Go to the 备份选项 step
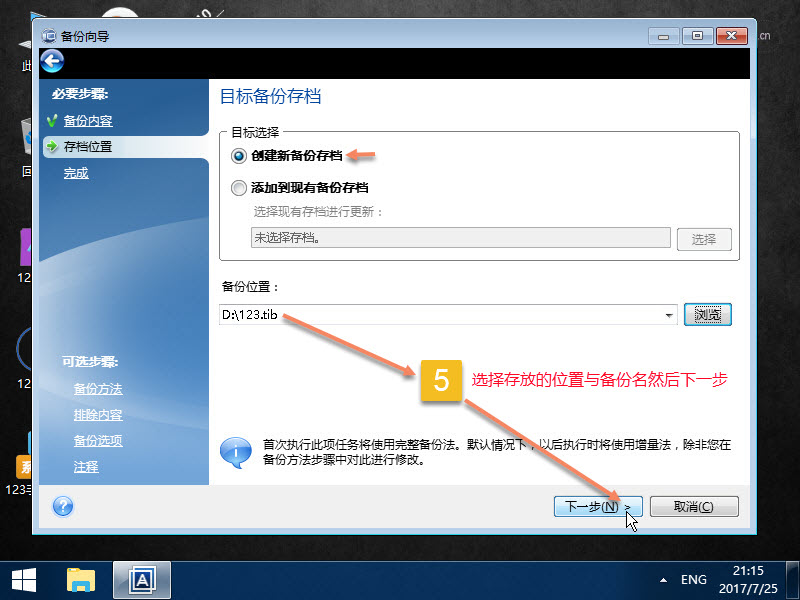Image resolution: width=800 pixels, height=600 pixels. pyautogui.click(x=97, y=440)
